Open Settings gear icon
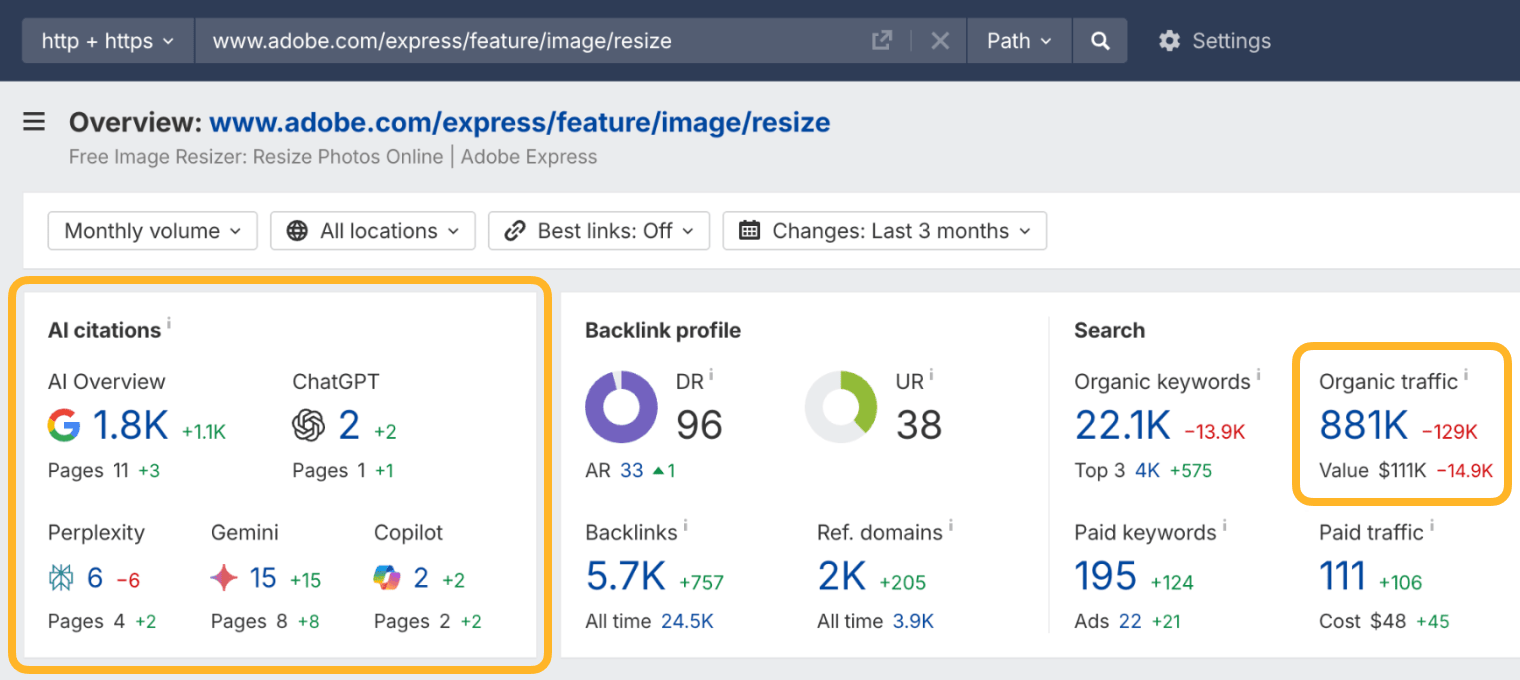This screenshot has width=1520, height=680. [x=1169, y=41]
